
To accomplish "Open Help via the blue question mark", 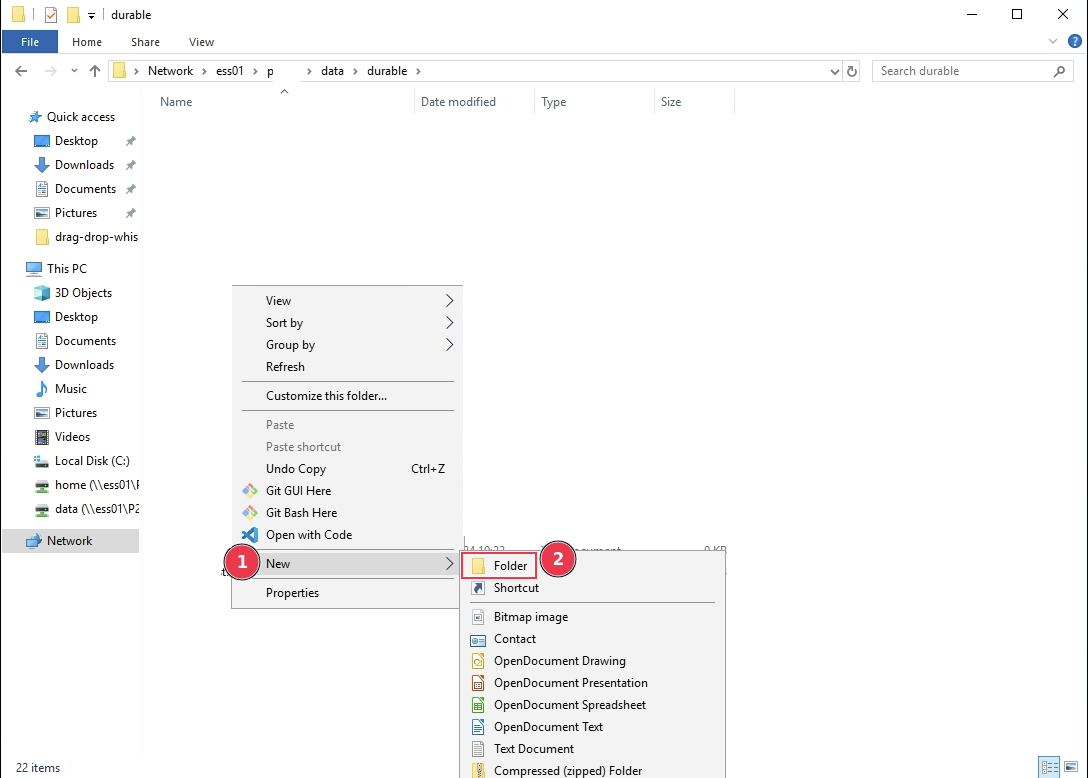I will tap(1075, 42).
